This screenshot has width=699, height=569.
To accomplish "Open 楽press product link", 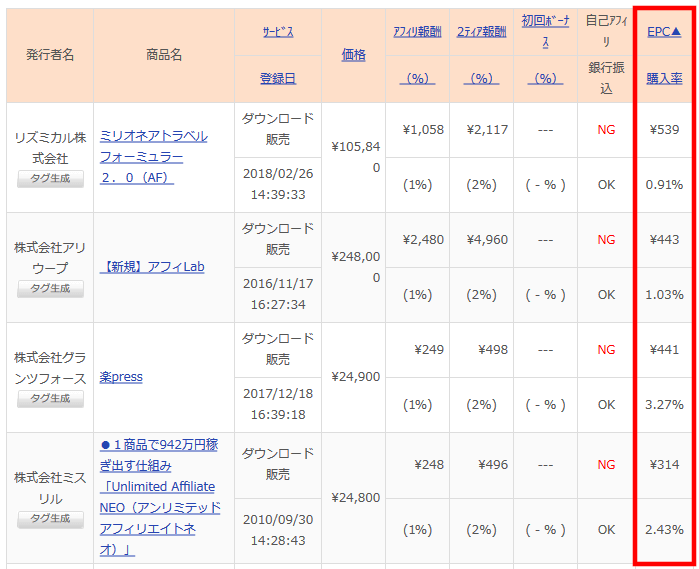I will click(x=121, y=377).
